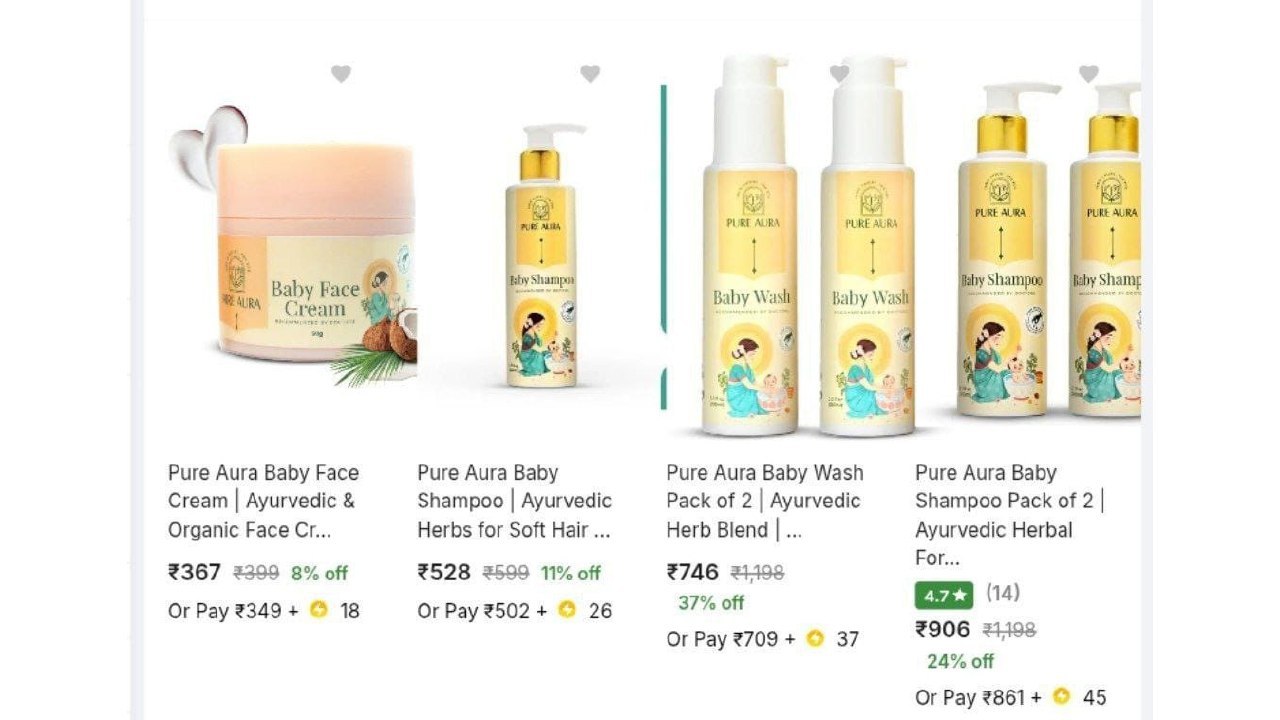Click coin icon beside Pay ₹349

318,609
